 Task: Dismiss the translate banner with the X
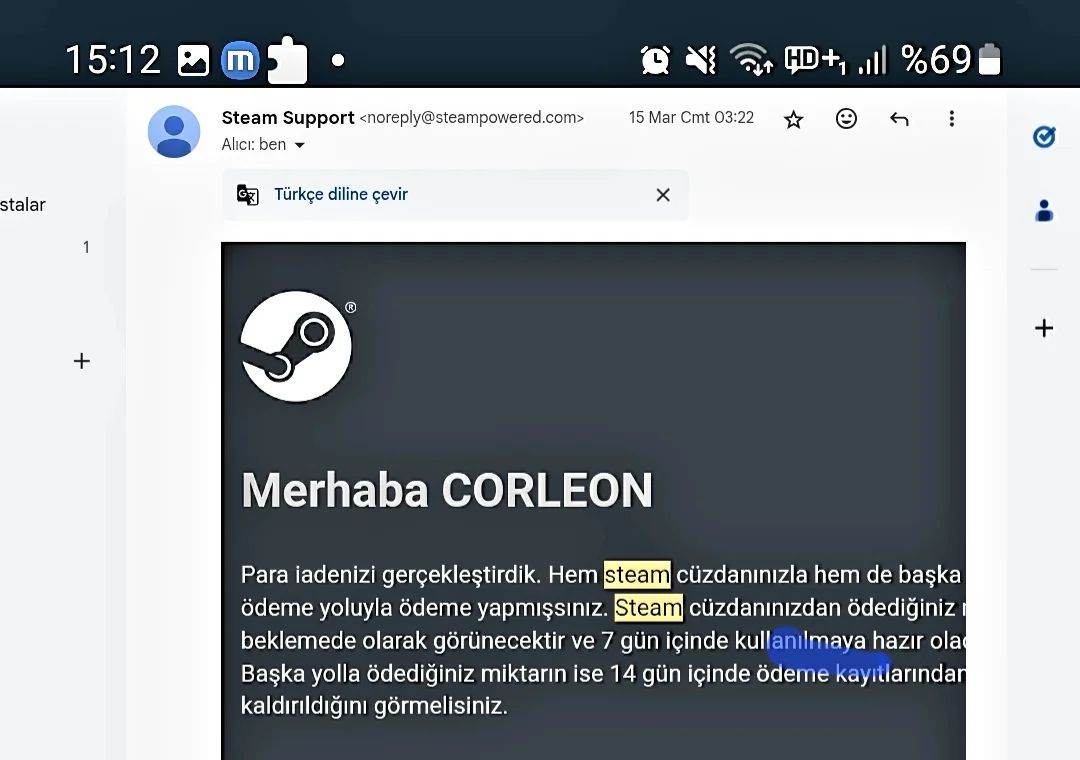pyautogui.click(x=663, y=194)
